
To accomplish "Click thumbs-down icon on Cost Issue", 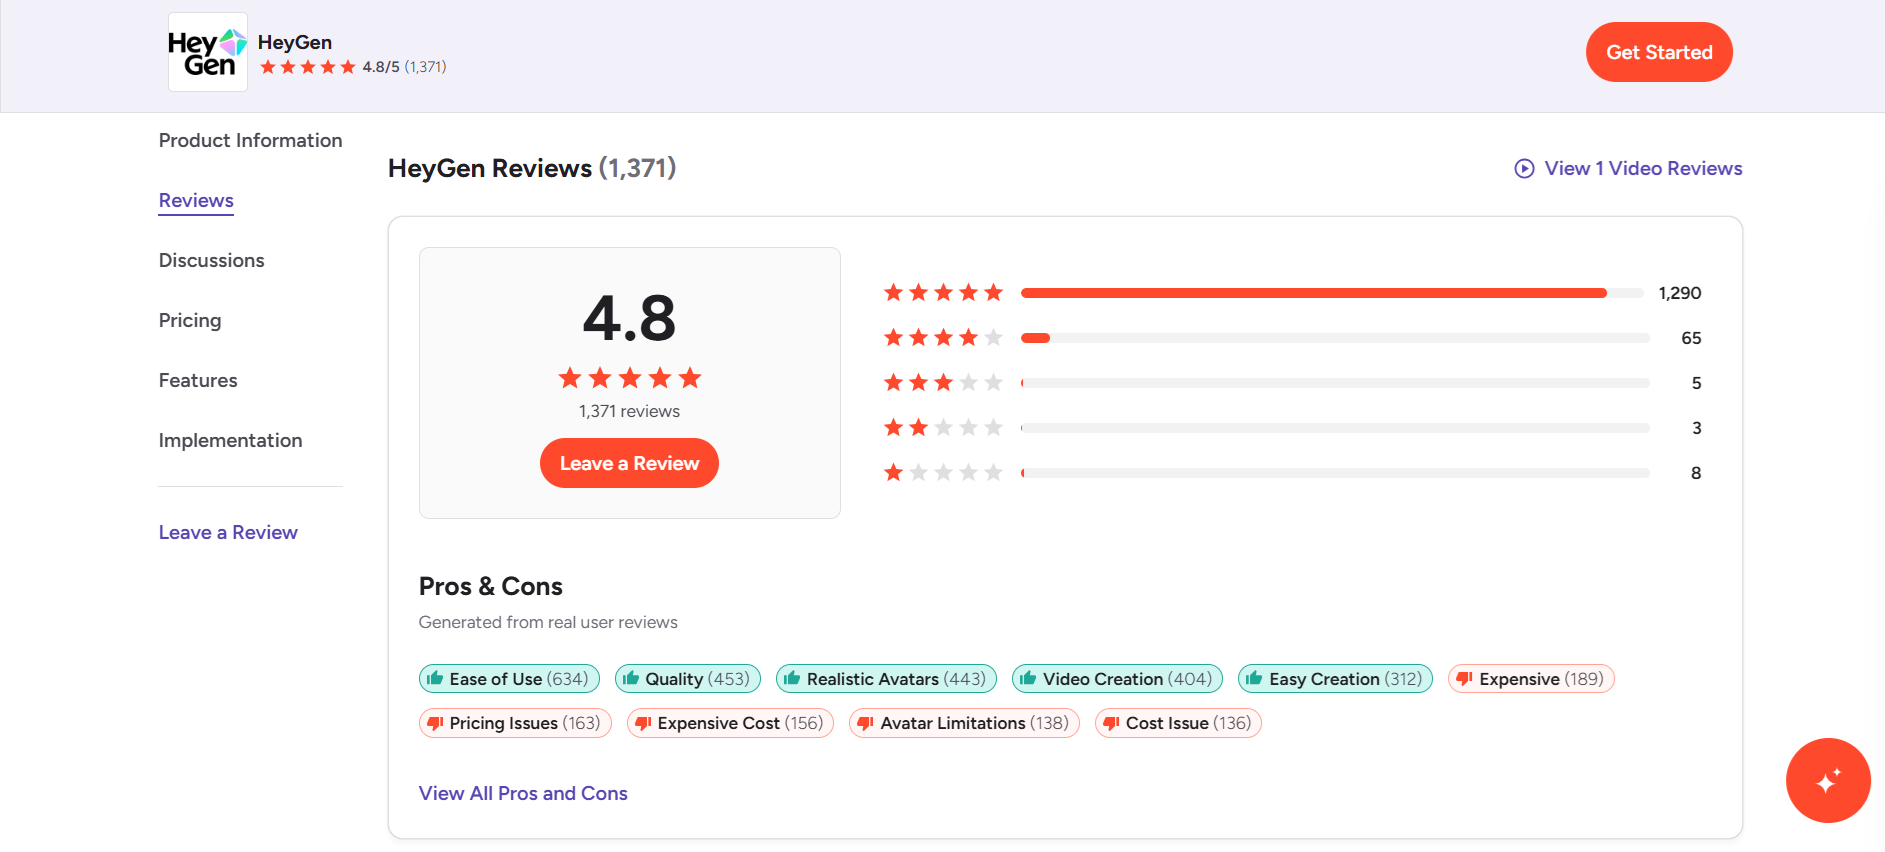I will coord(1111,723).
